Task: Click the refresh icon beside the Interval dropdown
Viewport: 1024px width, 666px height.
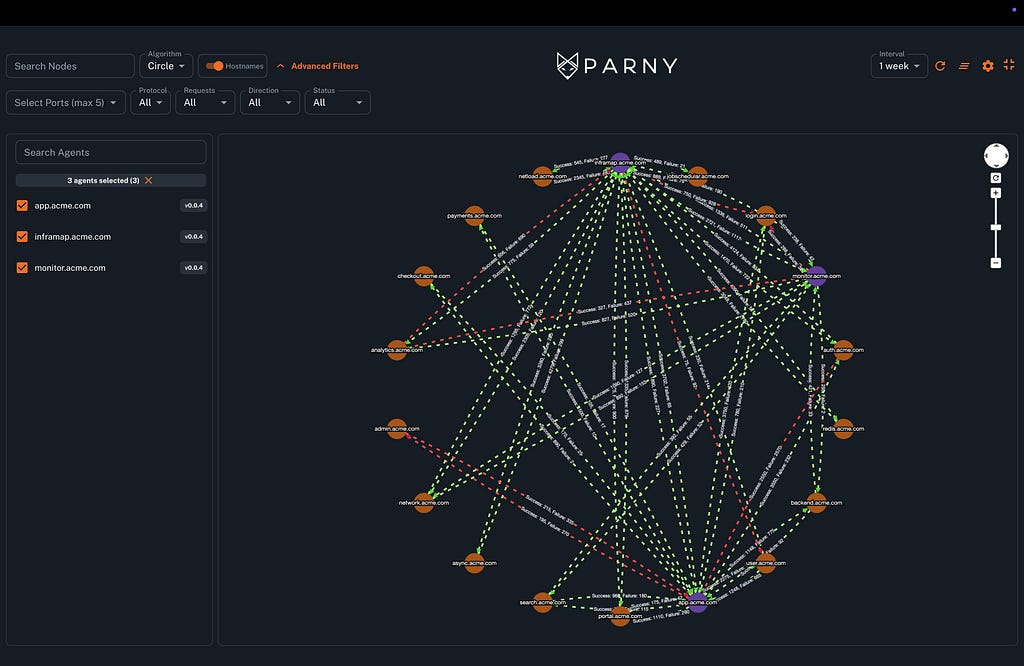Action: (x=940, y=65)
